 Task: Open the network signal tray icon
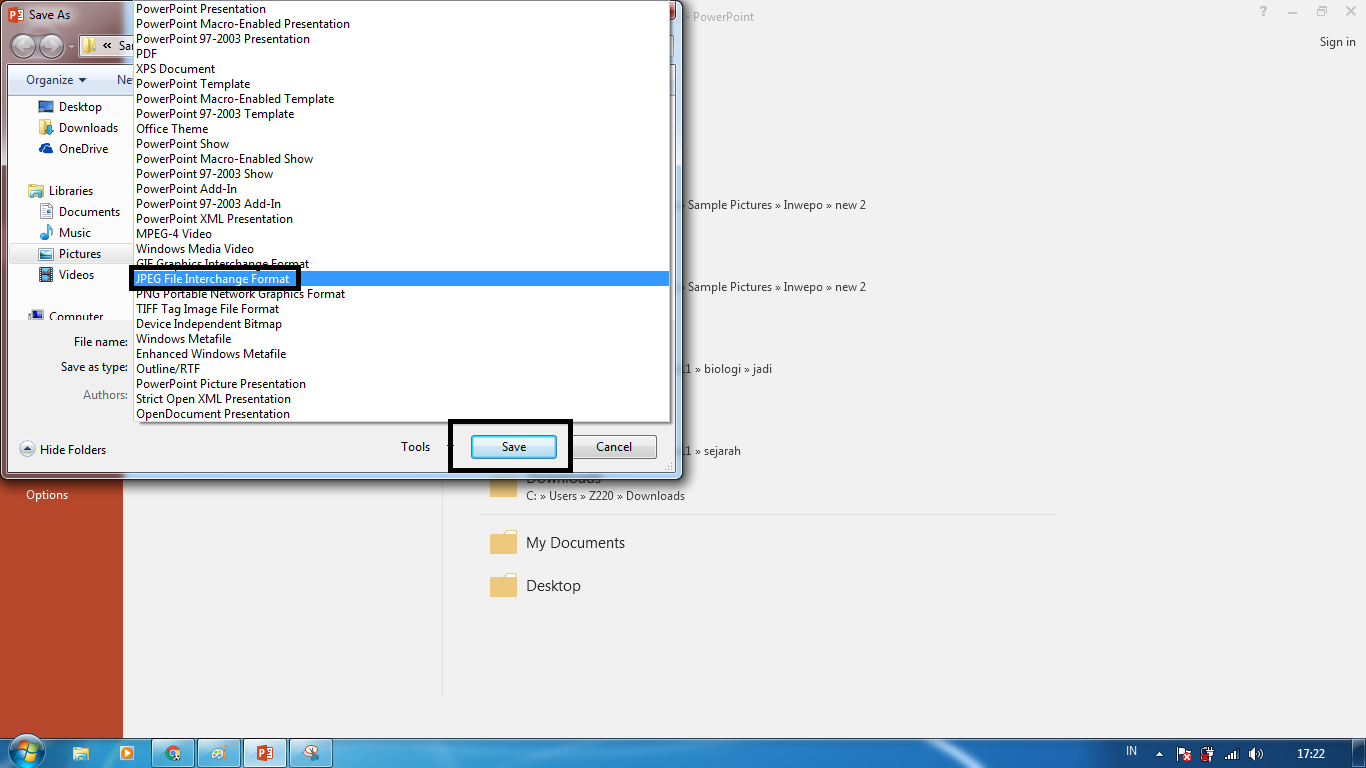coord(1231,753)
